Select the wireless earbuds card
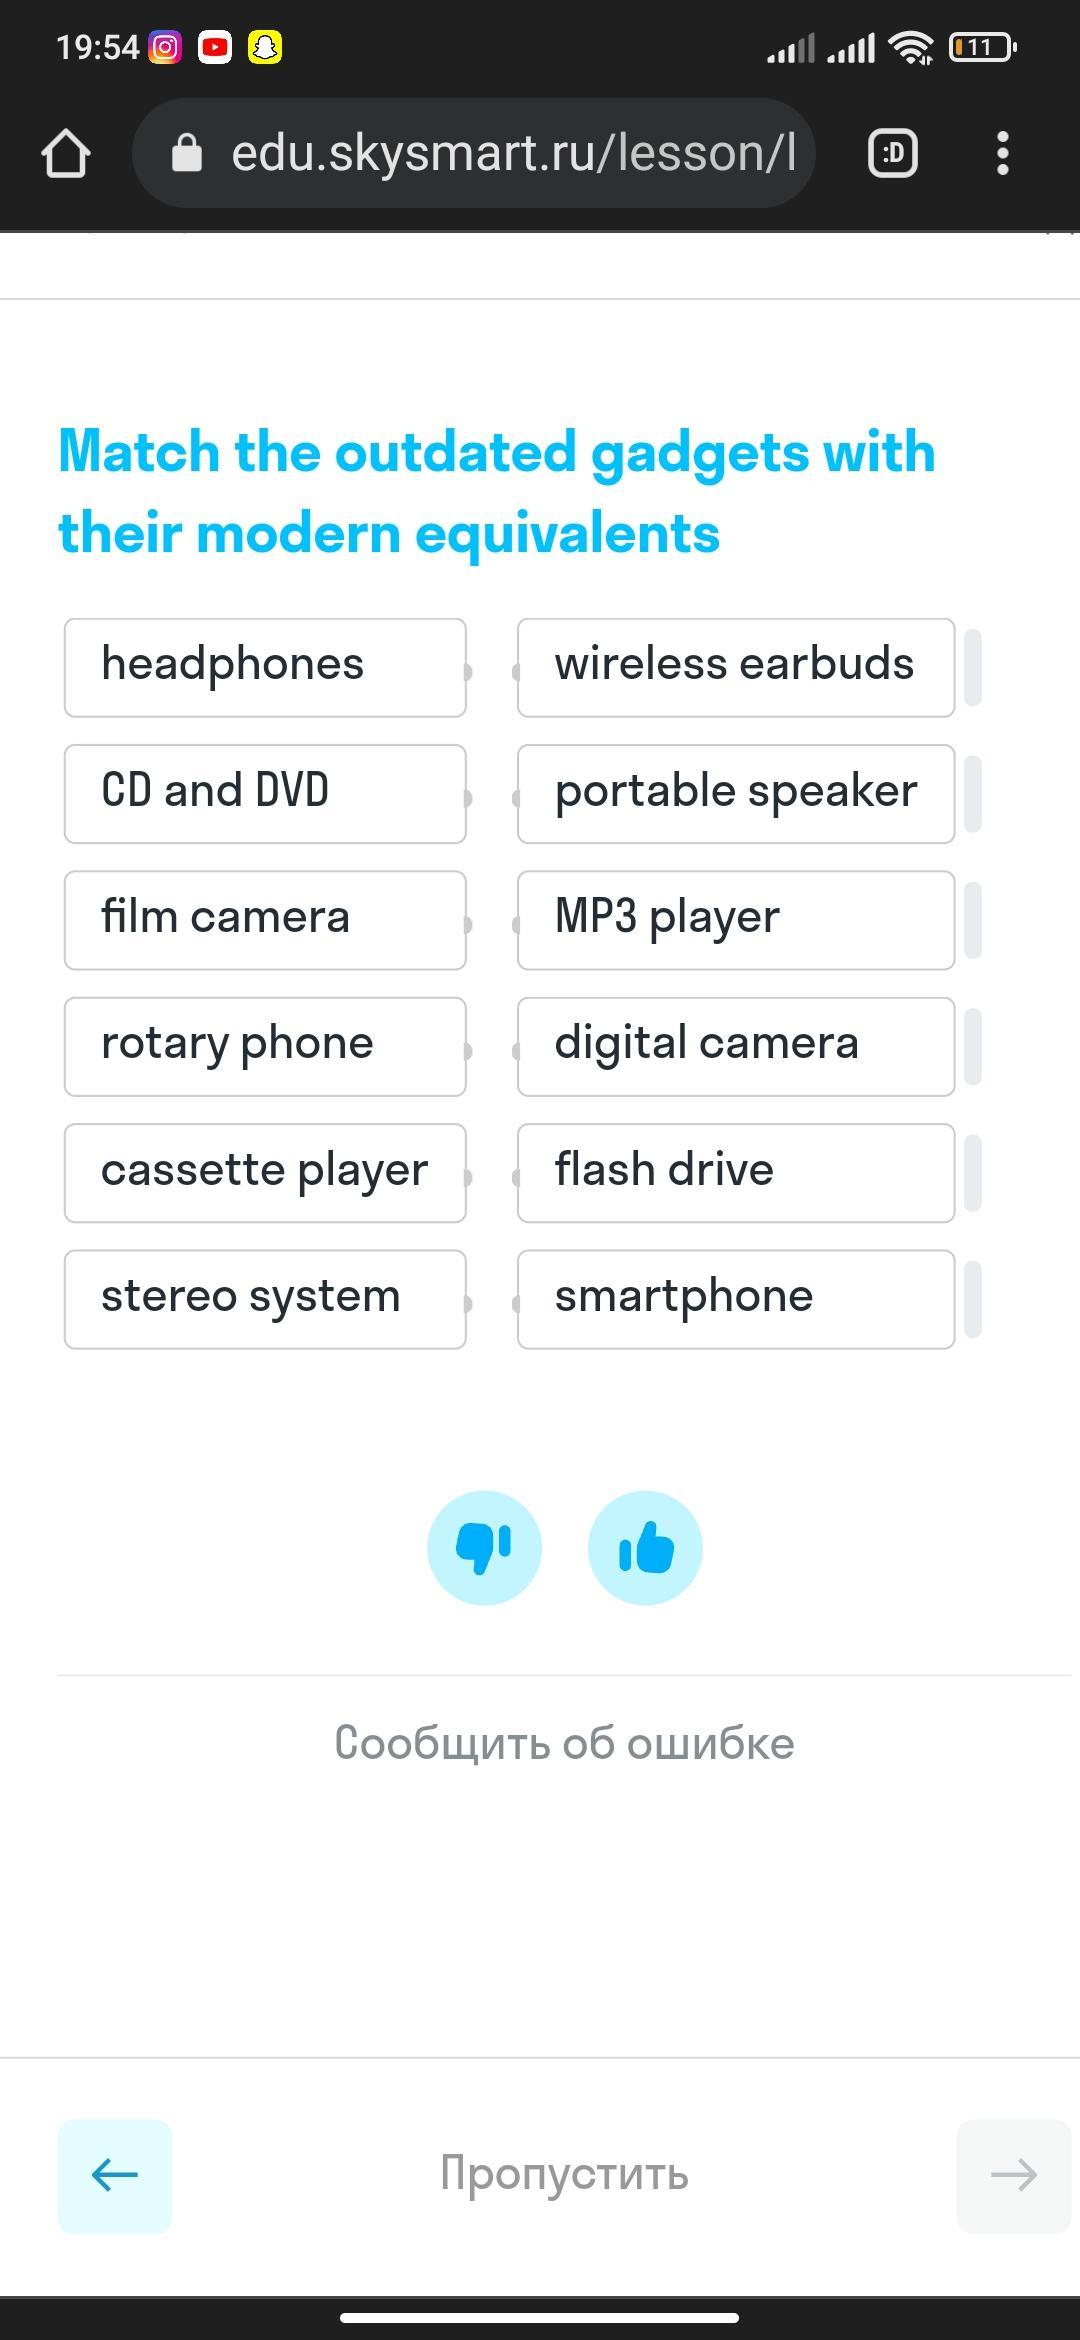This screenshot has height=2340, width=1080. point(735,667)
